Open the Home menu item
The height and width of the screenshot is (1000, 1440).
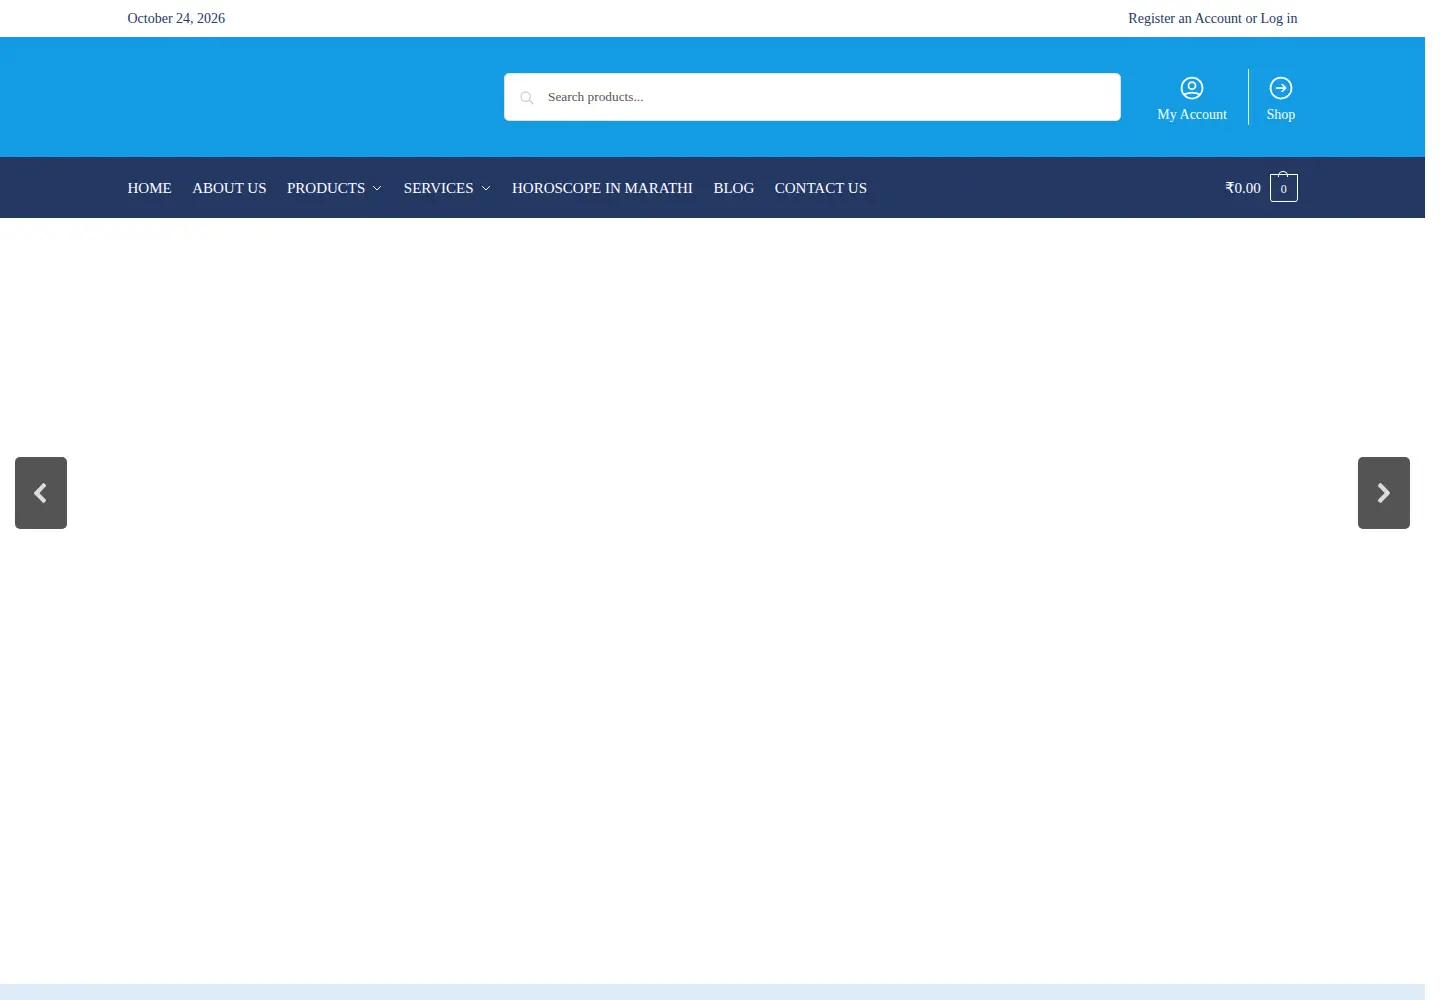tap(150, 188)
